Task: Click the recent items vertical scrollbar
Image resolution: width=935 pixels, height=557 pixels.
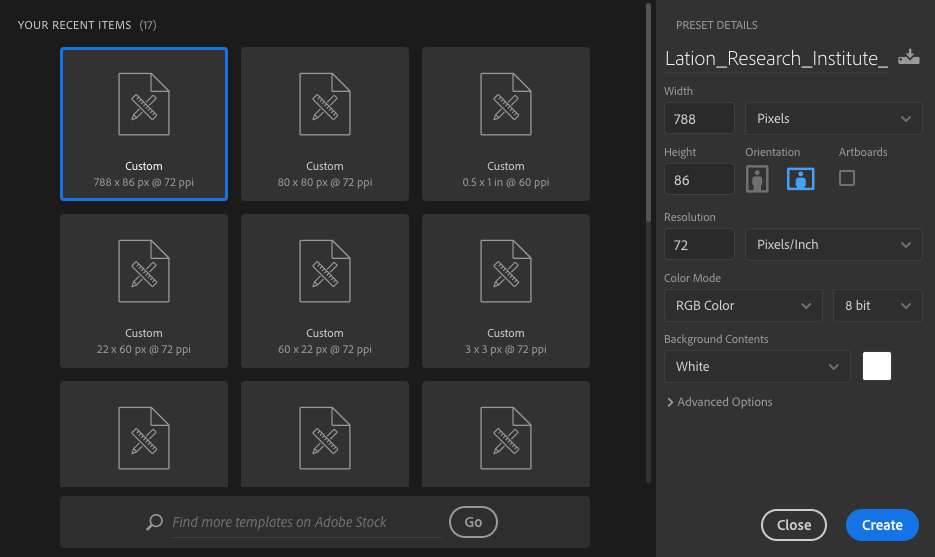Action: [648, 113]
